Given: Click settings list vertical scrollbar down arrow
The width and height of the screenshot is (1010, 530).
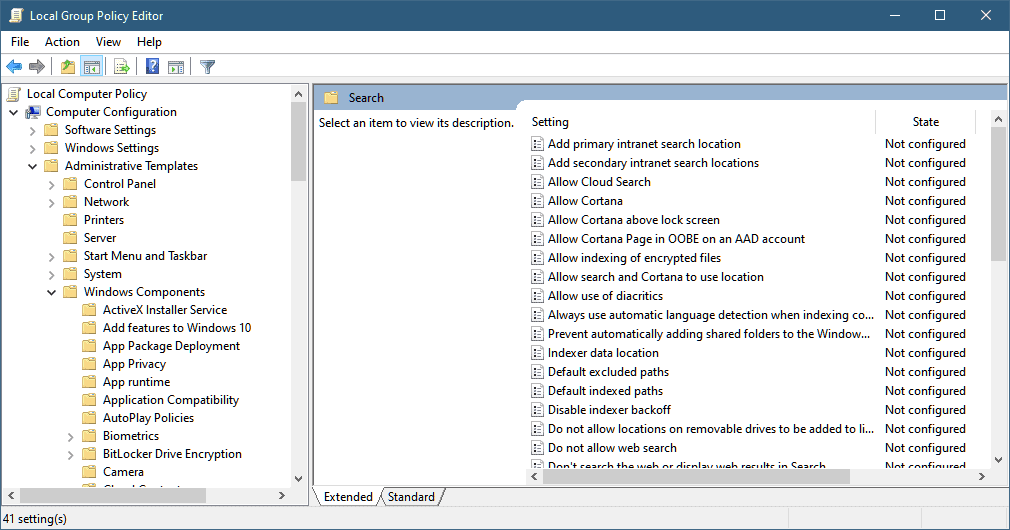Looking at the screenshot, I should 998,460.
